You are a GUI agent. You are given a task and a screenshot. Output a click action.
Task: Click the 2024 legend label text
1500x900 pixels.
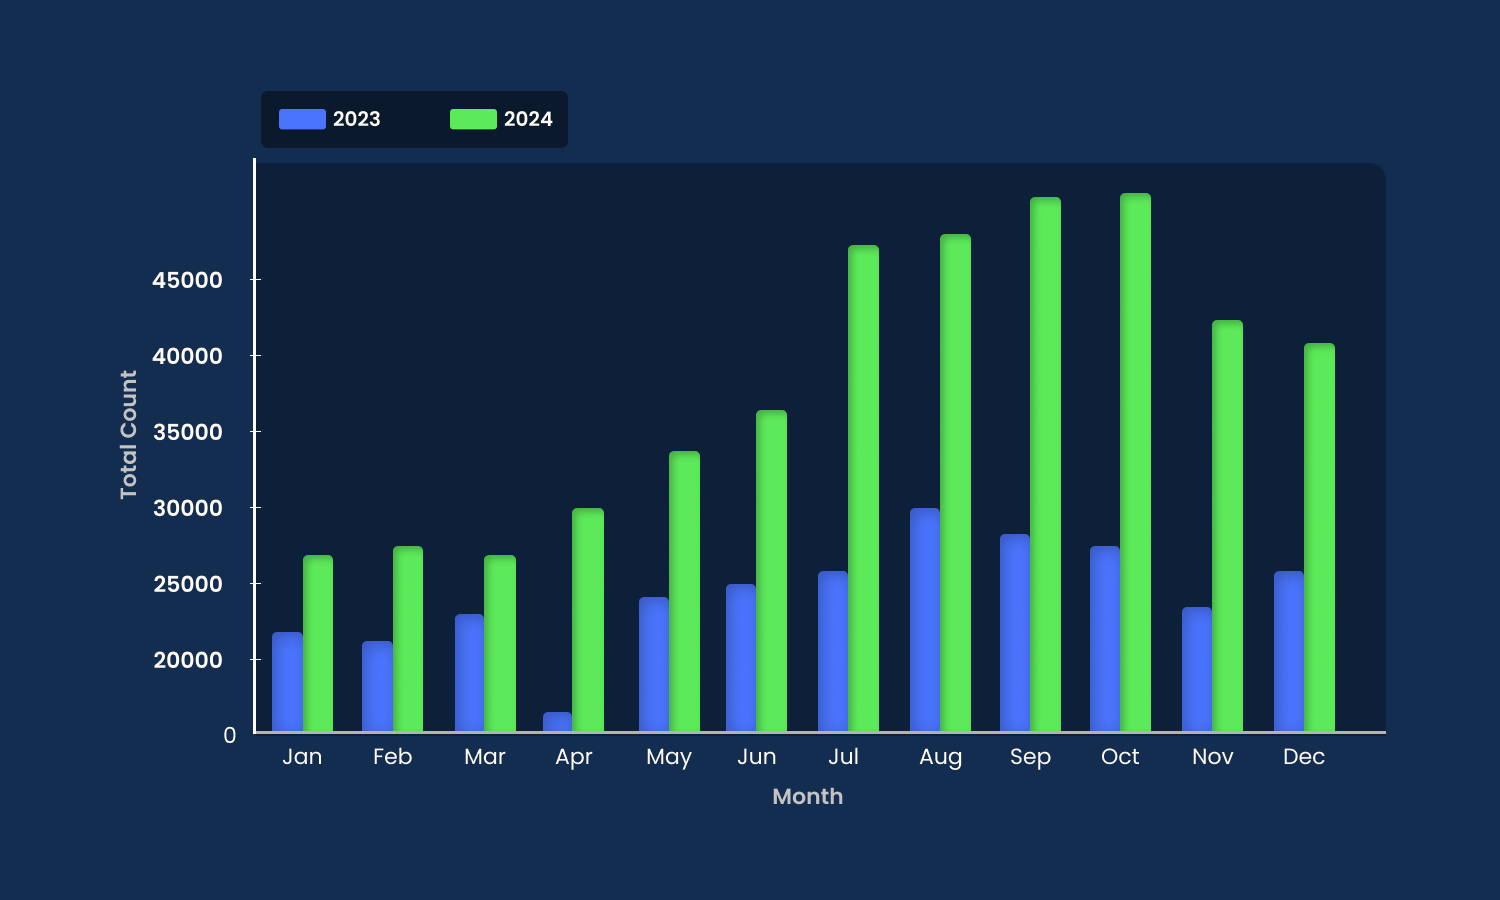coord(527,118)
